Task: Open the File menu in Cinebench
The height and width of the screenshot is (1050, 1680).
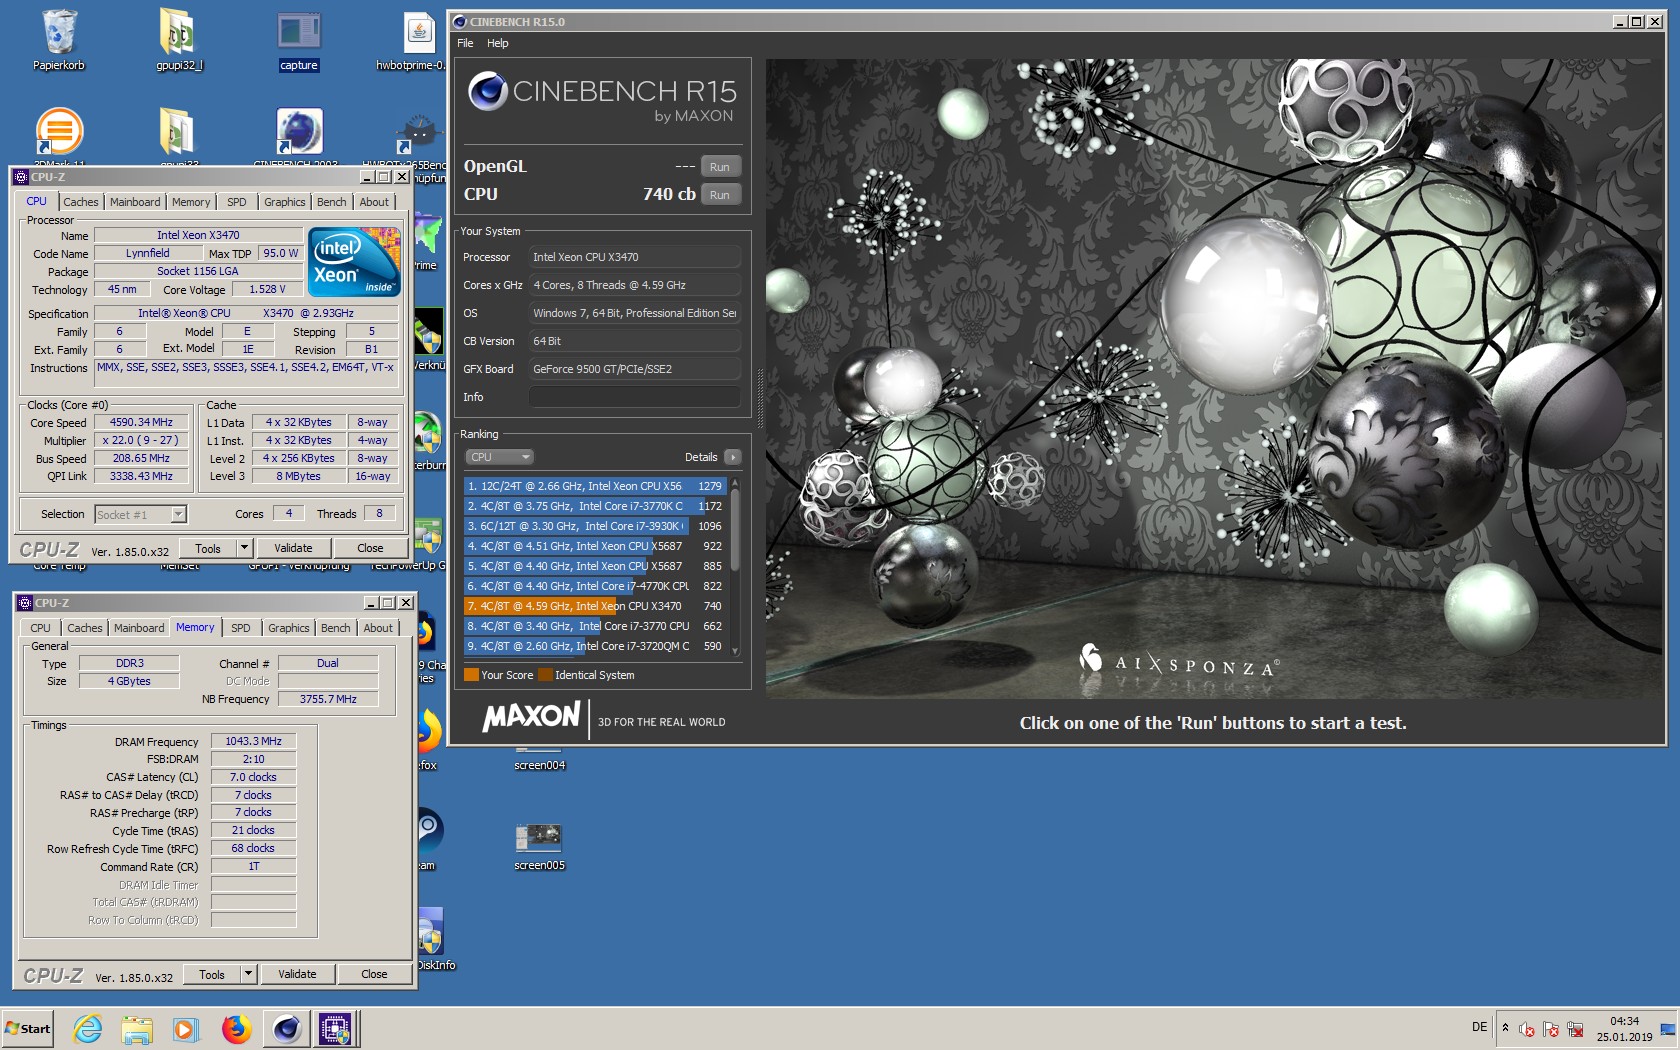Action: click(465, 43)
